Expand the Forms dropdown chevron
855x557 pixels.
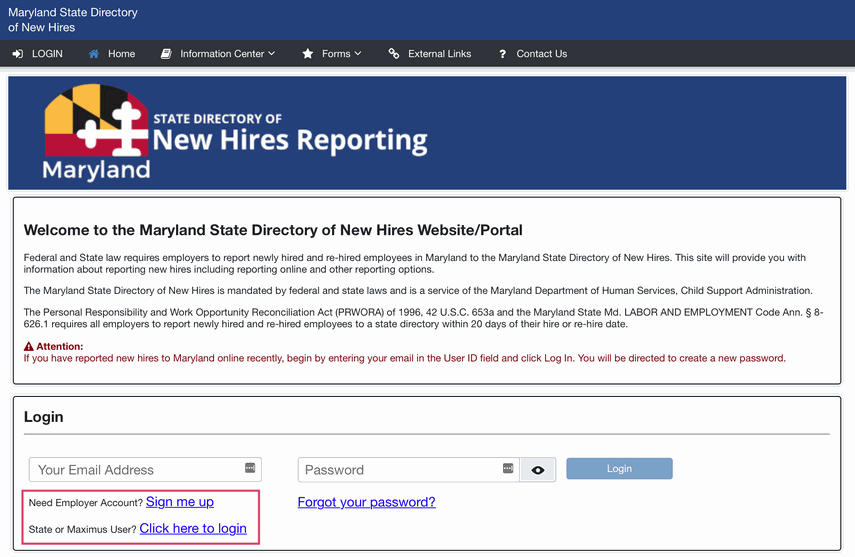point(358,53)
